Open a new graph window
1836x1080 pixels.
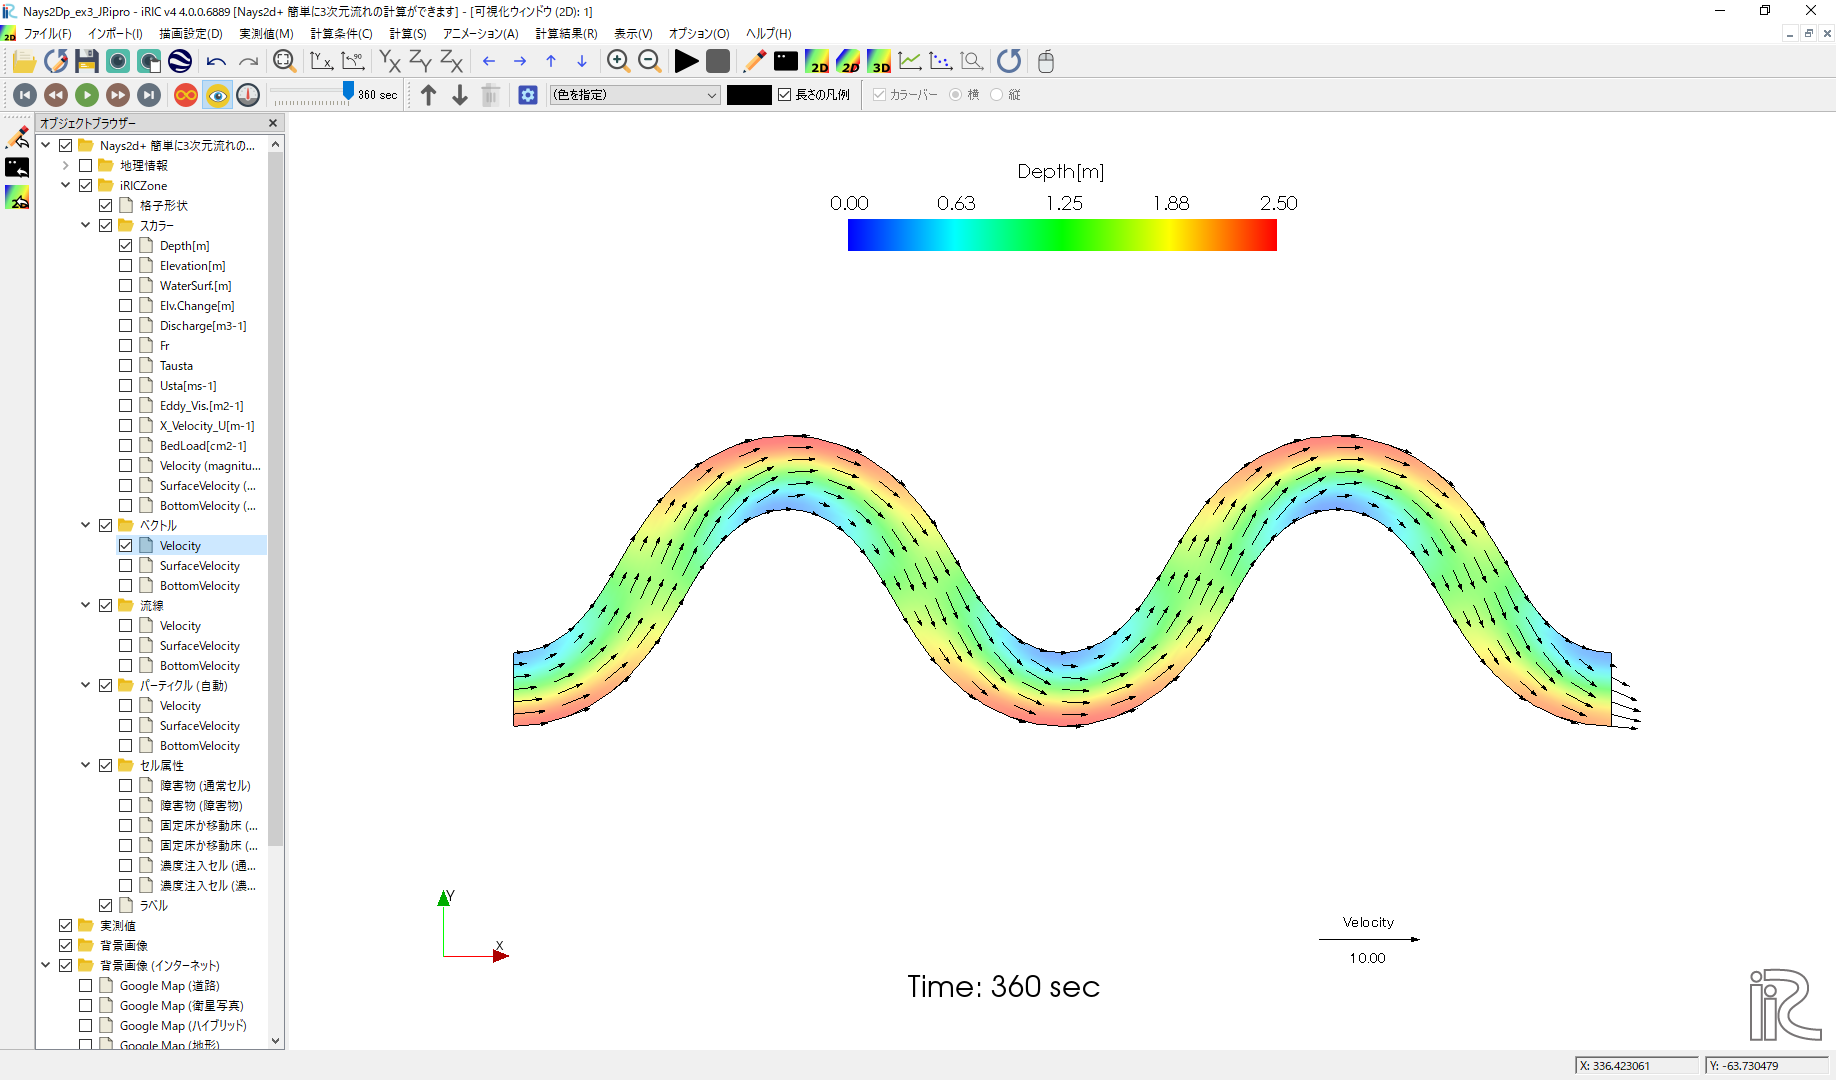(910, 62)
